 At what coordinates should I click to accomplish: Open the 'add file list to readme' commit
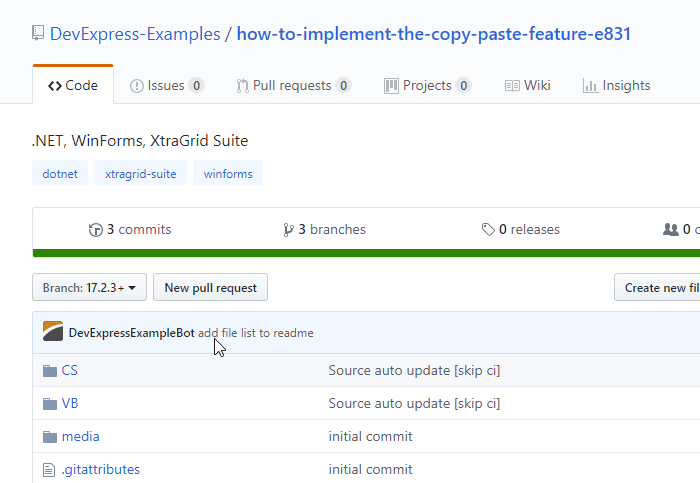[255, 333]
